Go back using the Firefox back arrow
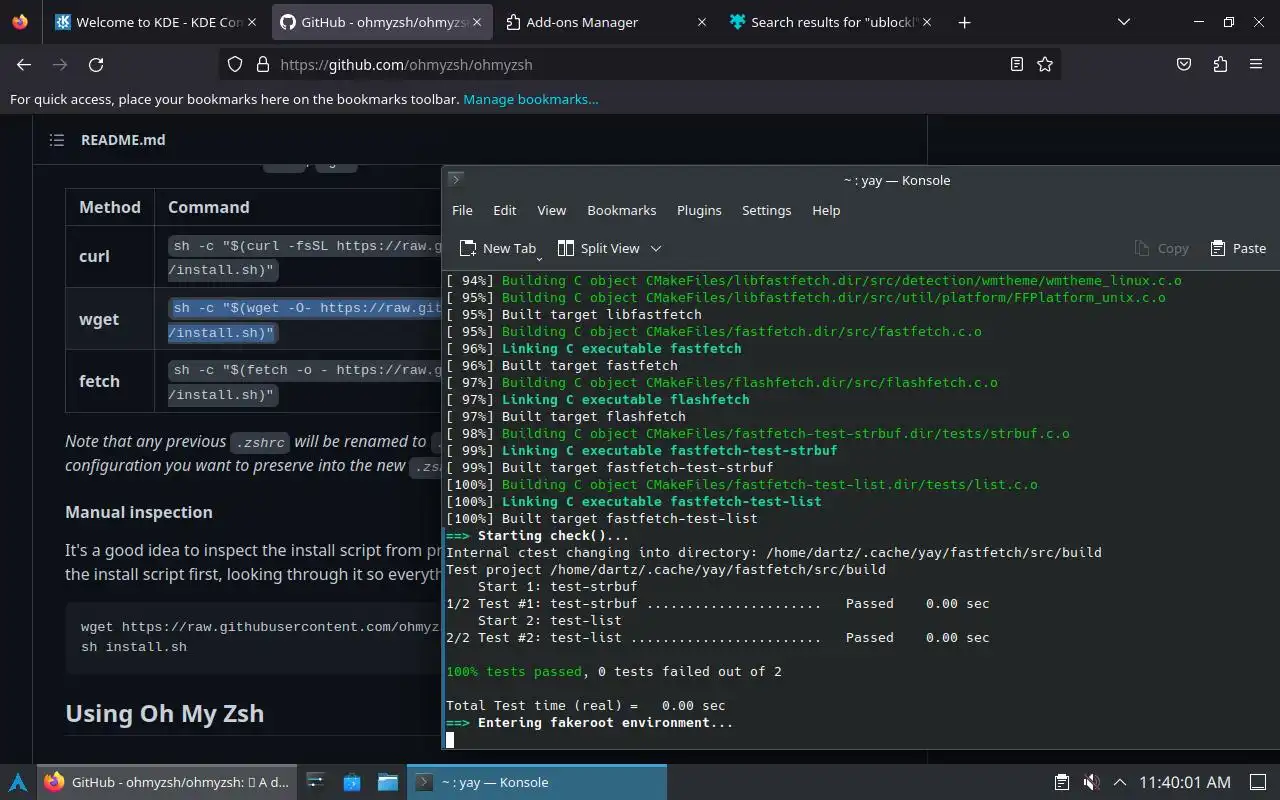The width and height of the screenshot is (1280, 800). [x=24, y=64]
